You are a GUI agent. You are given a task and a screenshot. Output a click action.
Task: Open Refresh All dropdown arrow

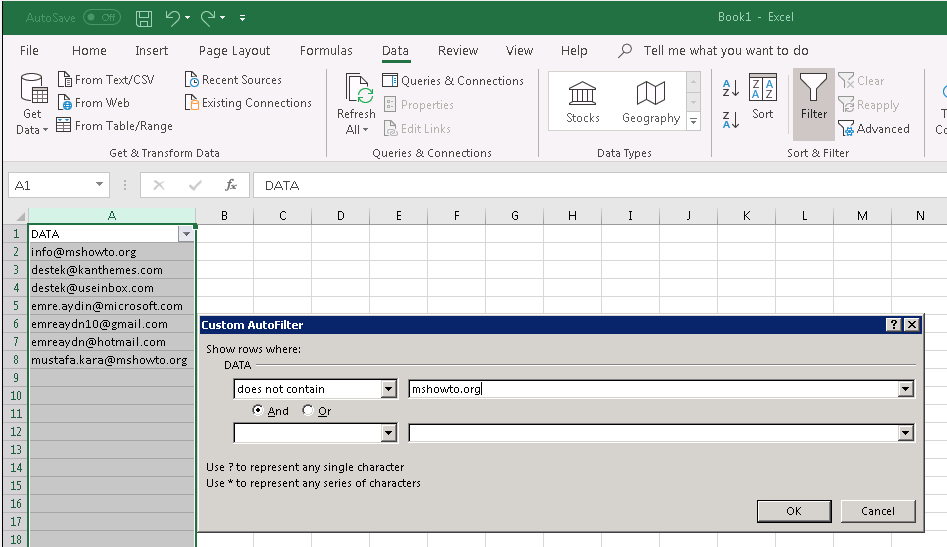tap(365, 130)
